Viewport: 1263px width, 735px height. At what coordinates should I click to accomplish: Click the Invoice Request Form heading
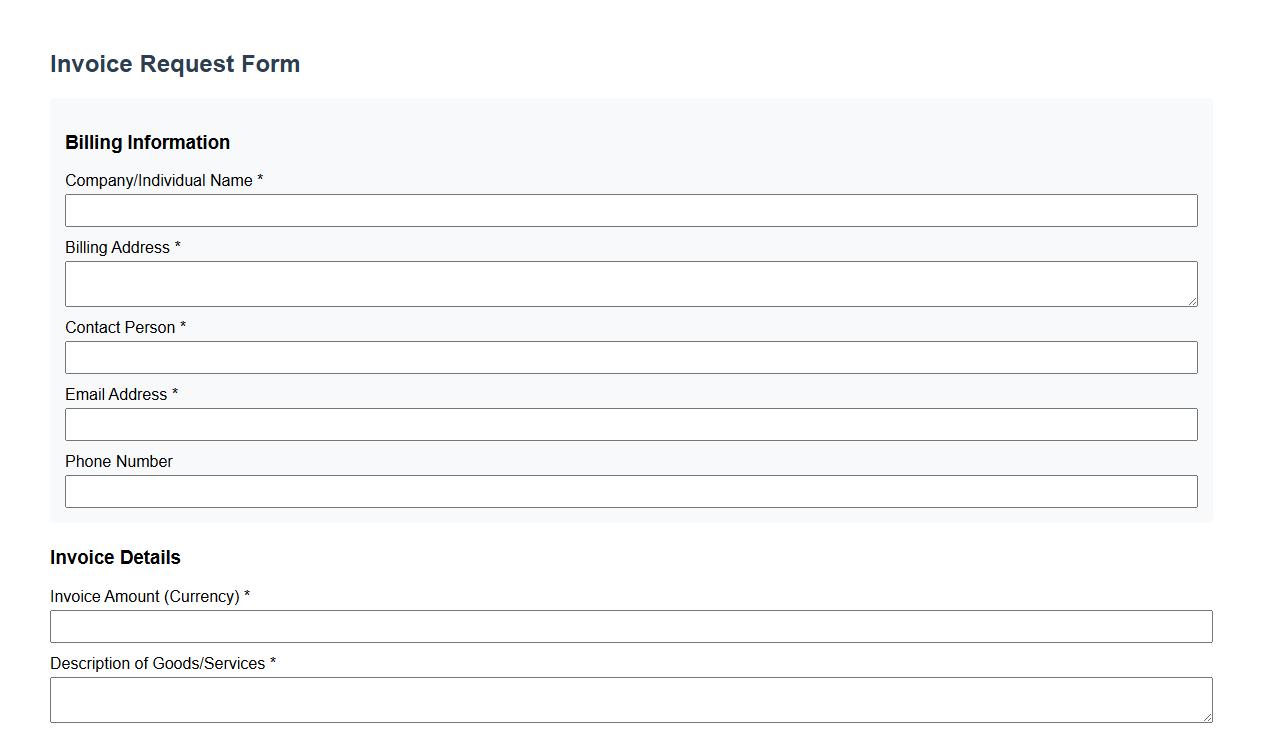pos(175,63)
